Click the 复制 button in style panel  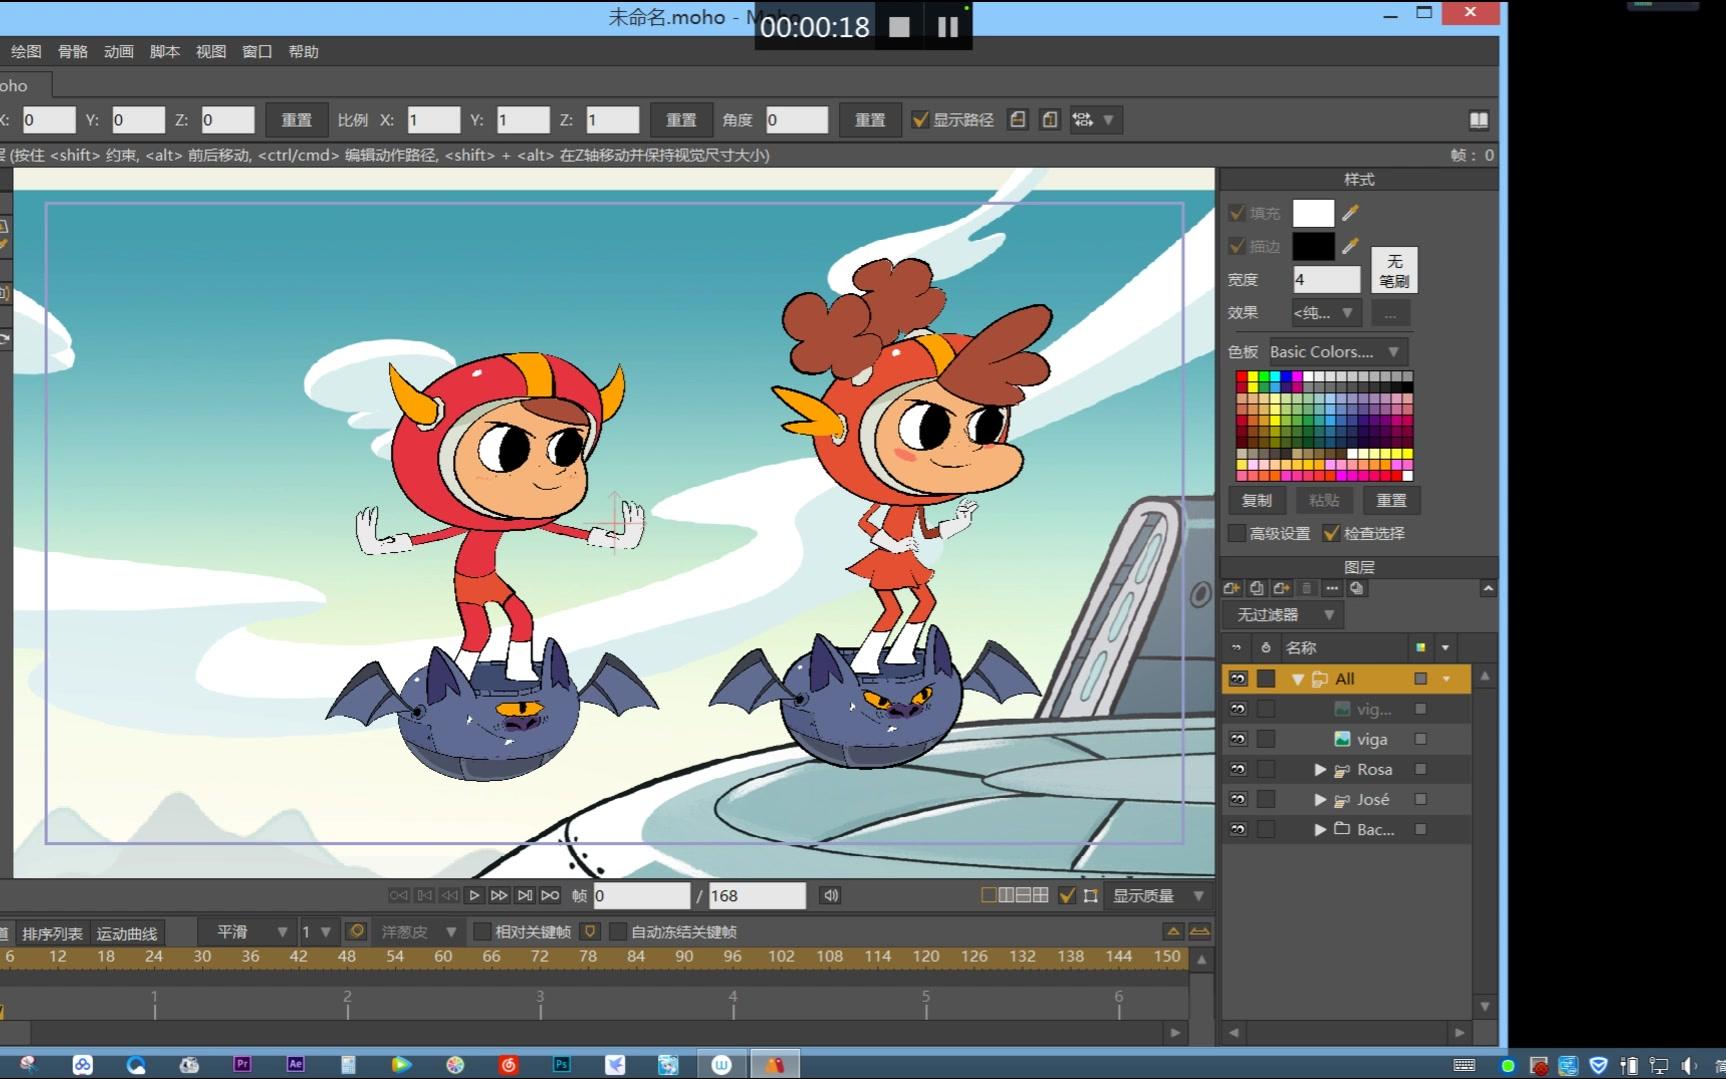click(x=1257, y=500)
